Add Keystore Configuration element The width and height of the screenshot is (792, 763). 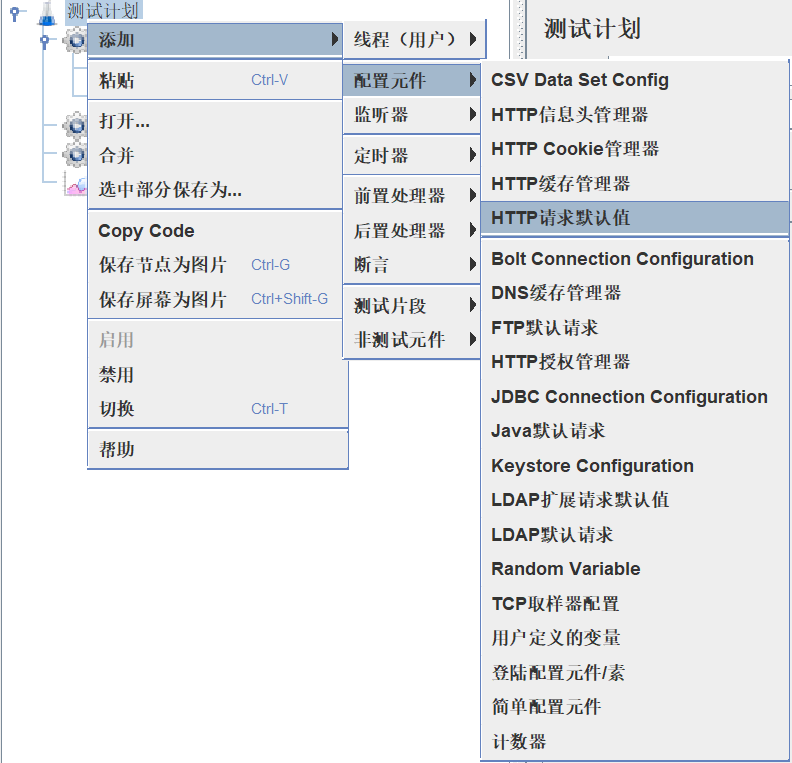(635, 466)
